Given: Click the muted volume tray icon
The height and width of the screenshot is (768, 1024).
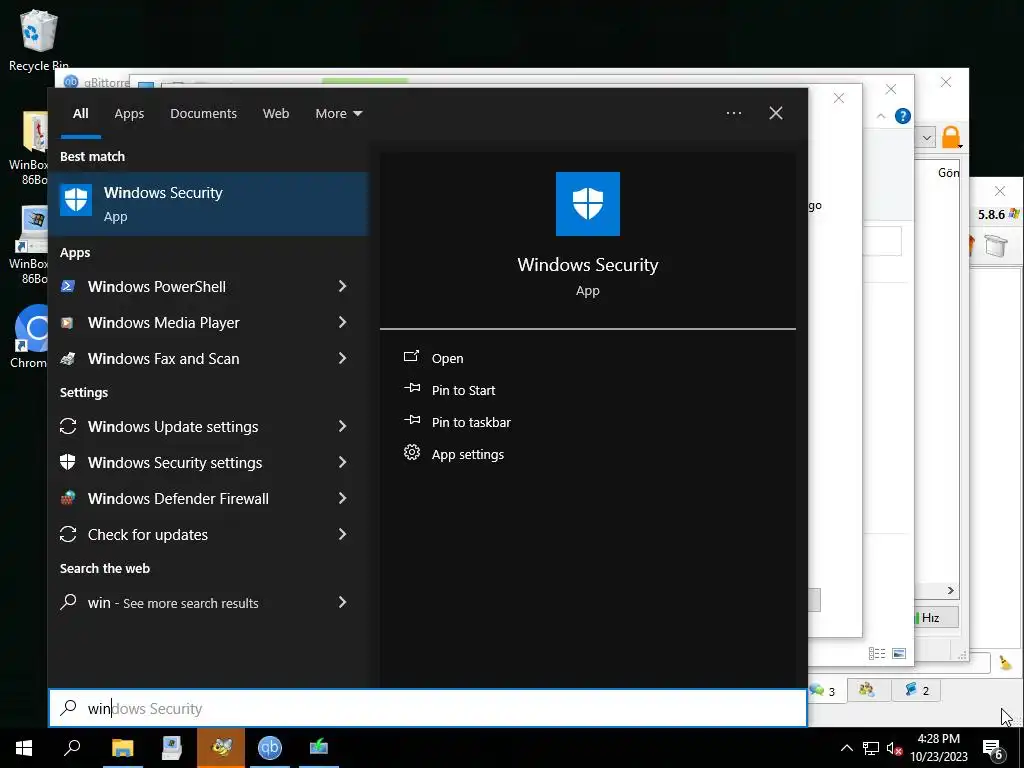Looking at the screenshot, I should point(894,748).
